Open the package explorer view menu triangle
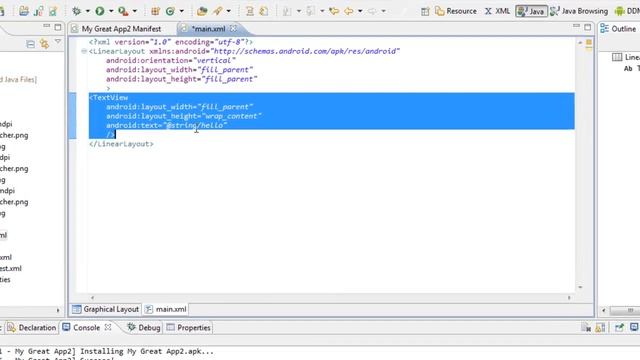The image size is (640, 360). [58, 42]
